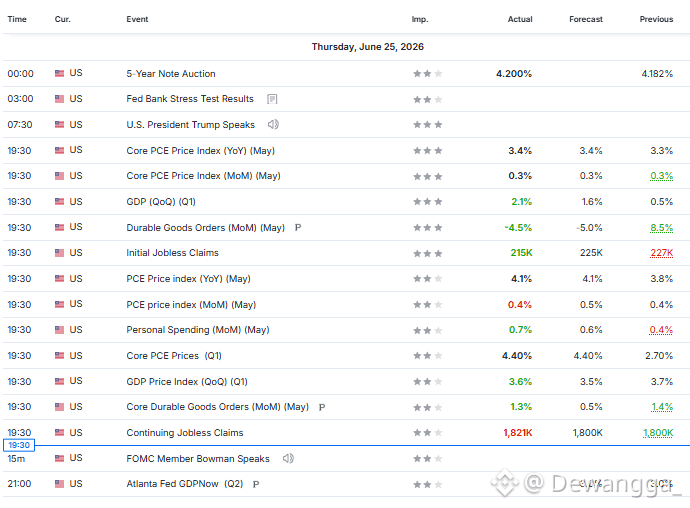Click the importance stars for Core PCE (YoY)

click(x=428, y=151)
